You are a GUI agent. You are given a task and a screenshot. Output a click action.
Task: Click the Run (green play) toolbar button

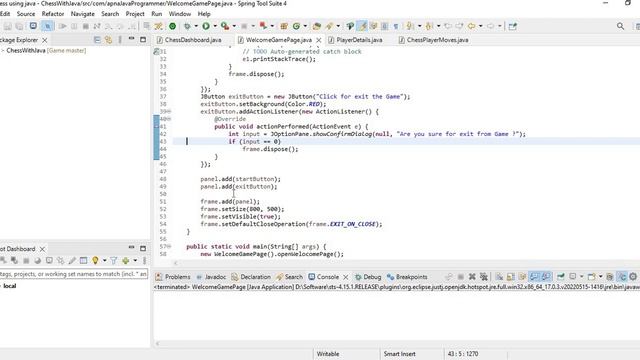tap(206, 26)
